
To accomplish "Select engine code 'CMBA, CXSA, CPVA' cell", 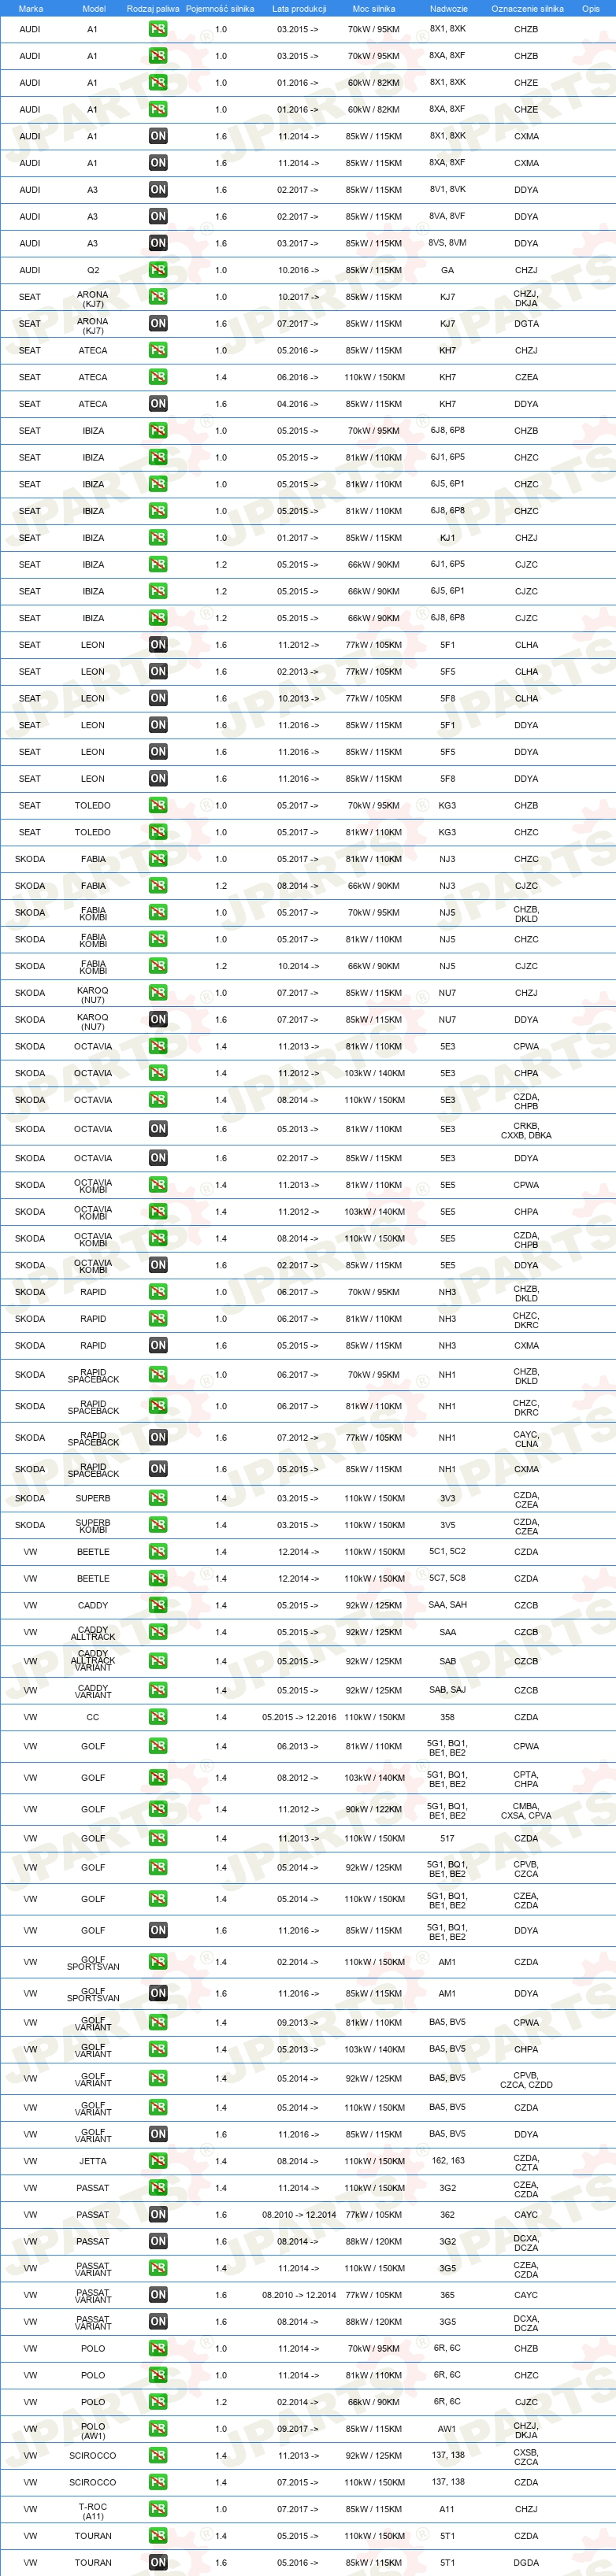I will tap(526, 1810).
